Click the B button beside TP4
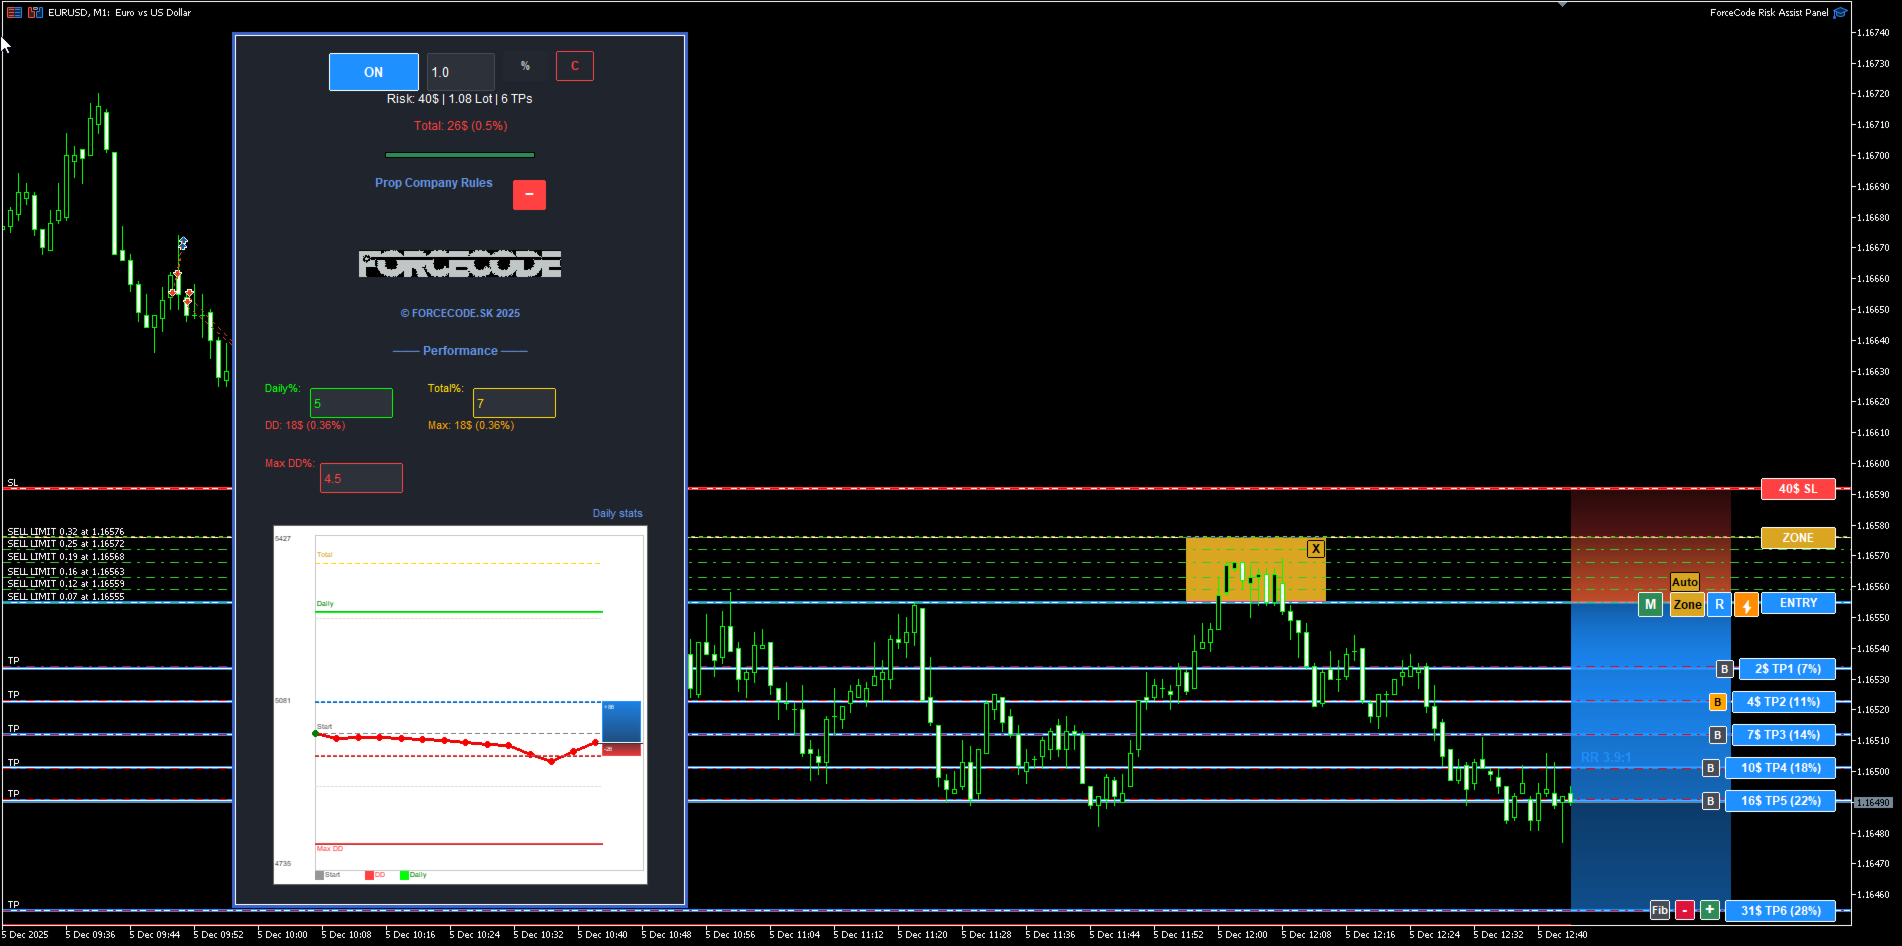This screenshot has width=1902, height=946. coord(1711,768)
